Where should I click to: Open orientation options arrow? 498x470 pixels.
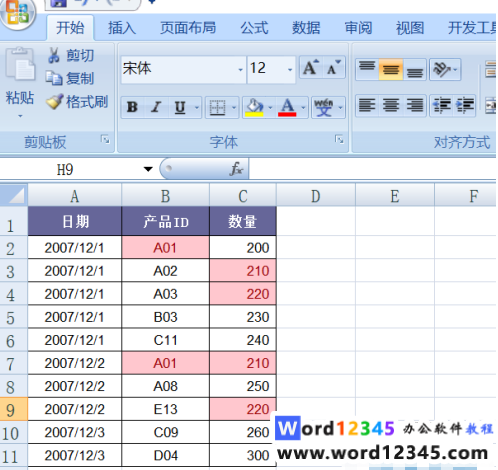coord(456,69)
